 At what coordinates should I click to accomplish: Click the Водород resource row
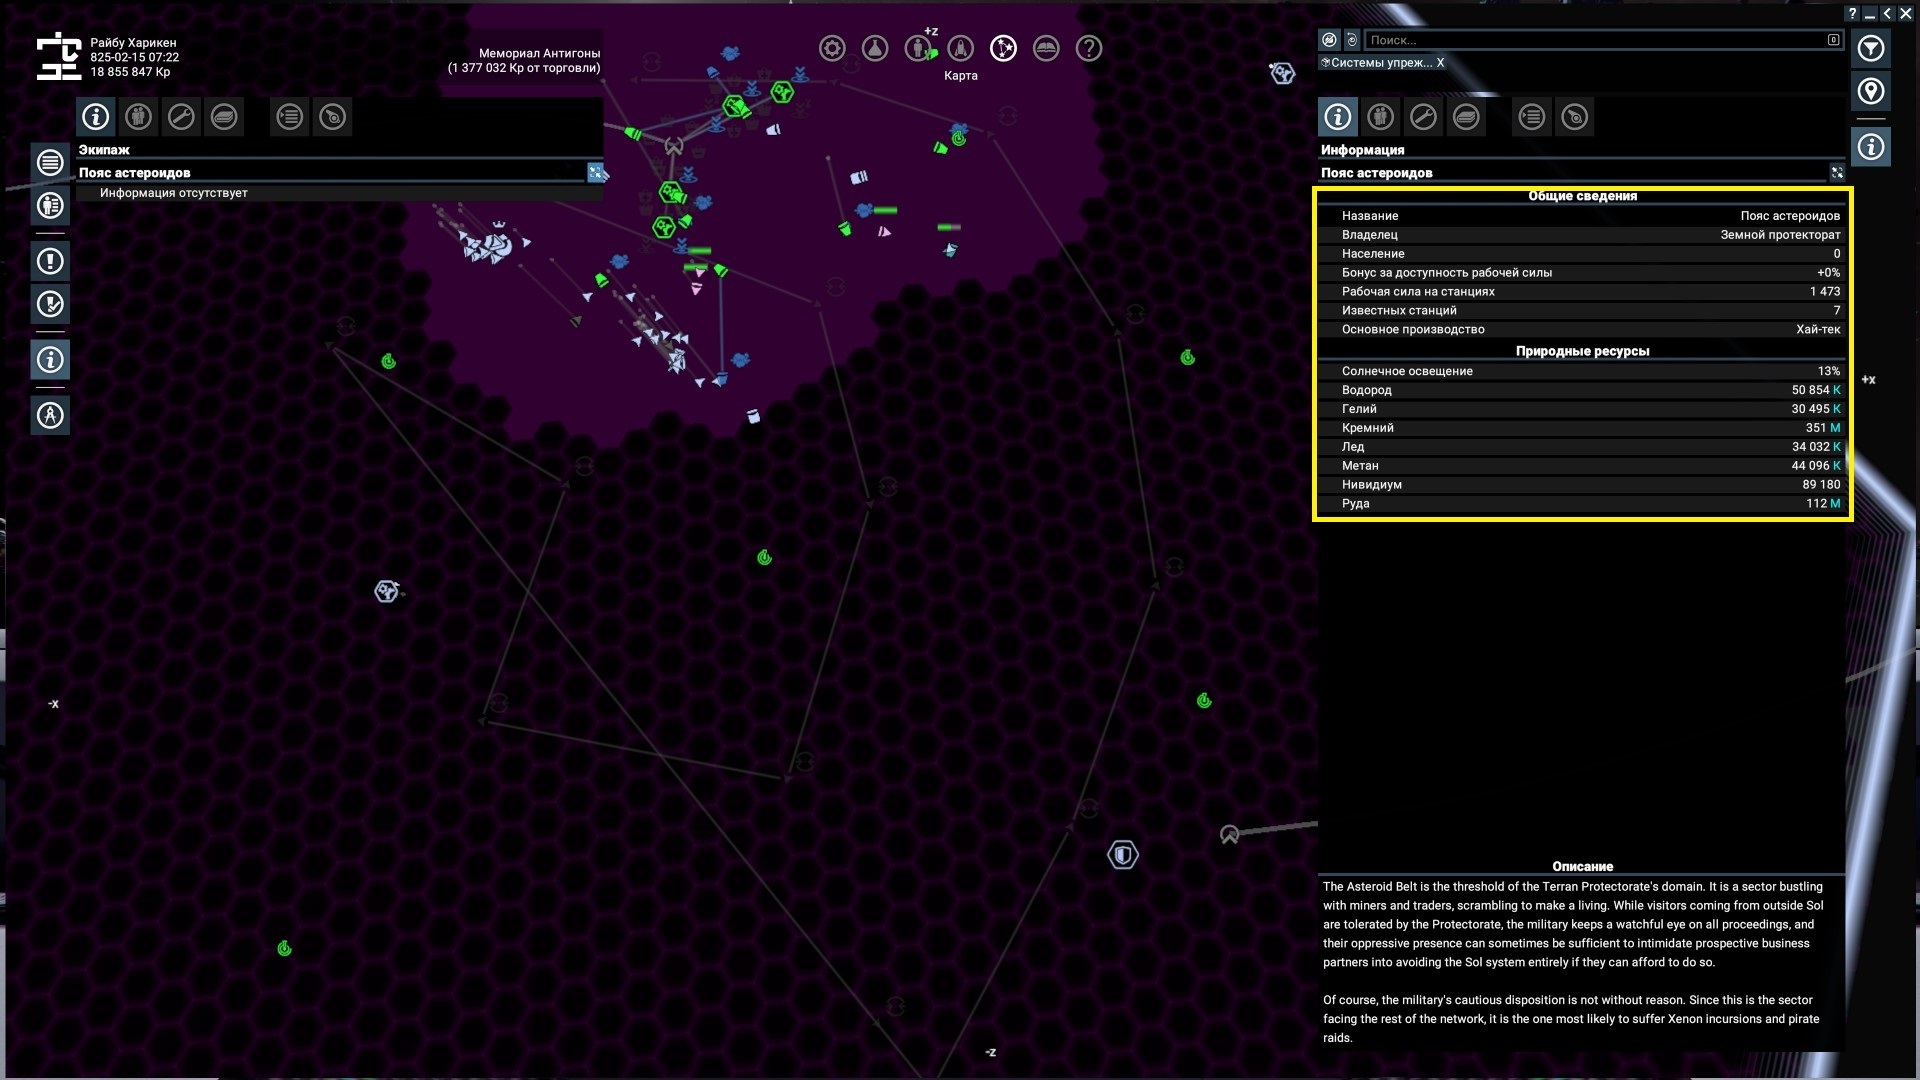1581,390
